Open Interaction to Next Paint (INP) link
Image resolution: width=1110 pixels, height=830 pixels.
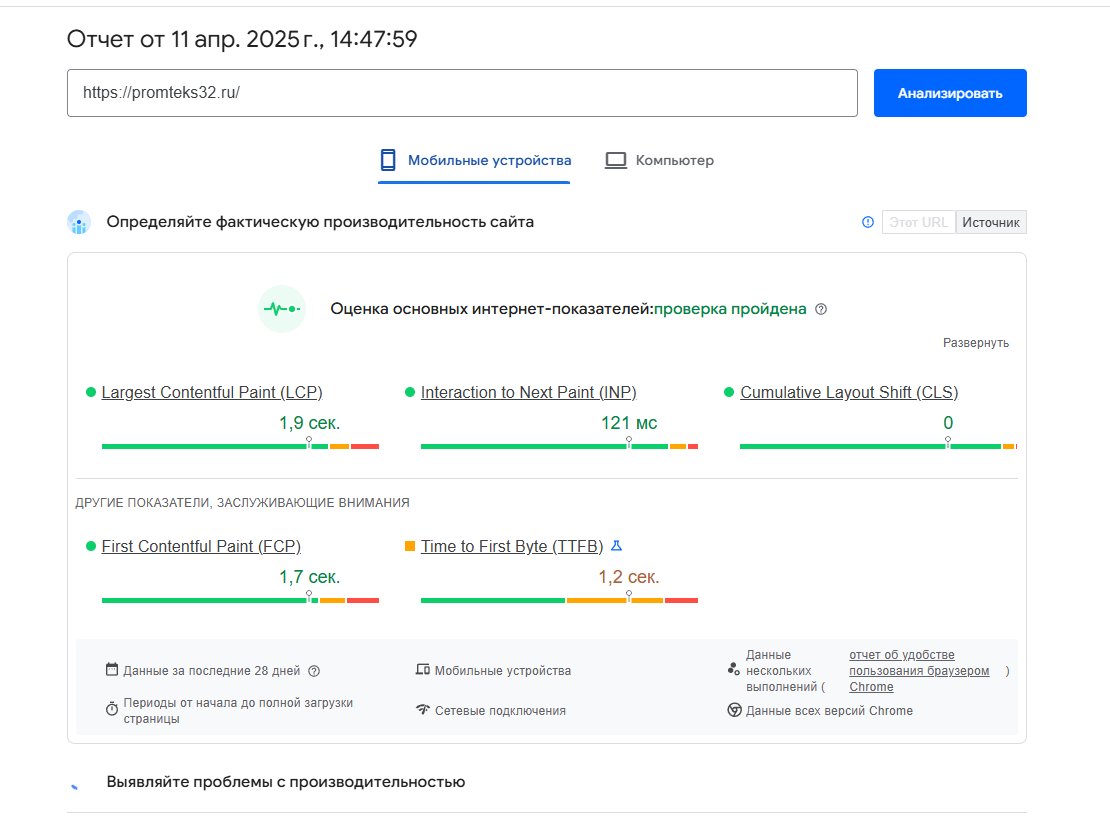pos(528,392)
